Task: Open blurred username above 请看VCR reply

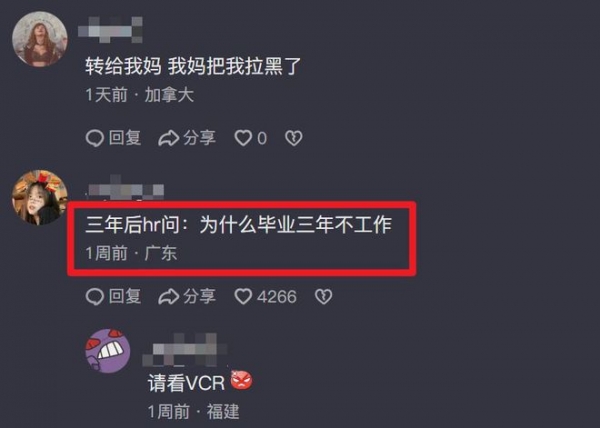Action: coord(185,350)
